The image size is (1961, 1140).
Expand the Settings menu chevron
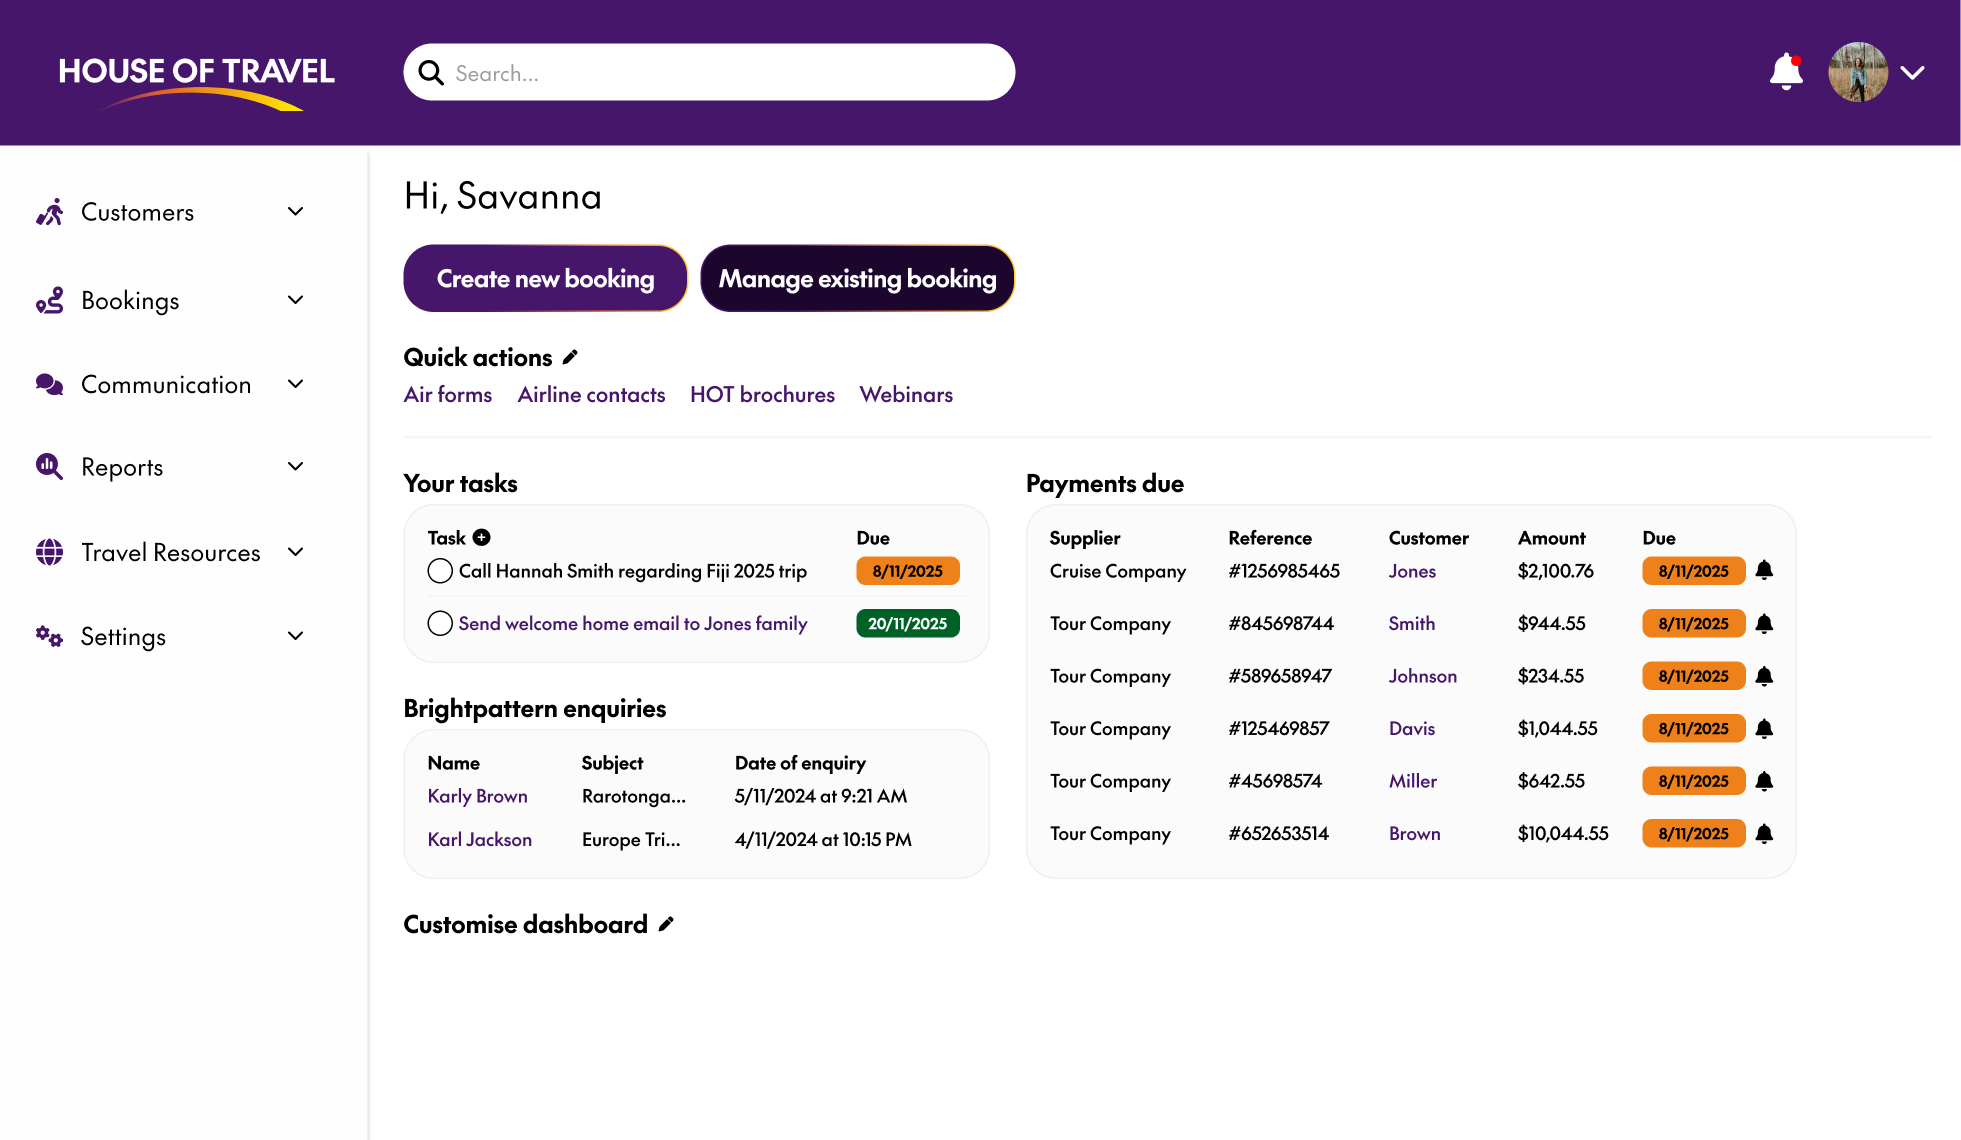point(295,635)
